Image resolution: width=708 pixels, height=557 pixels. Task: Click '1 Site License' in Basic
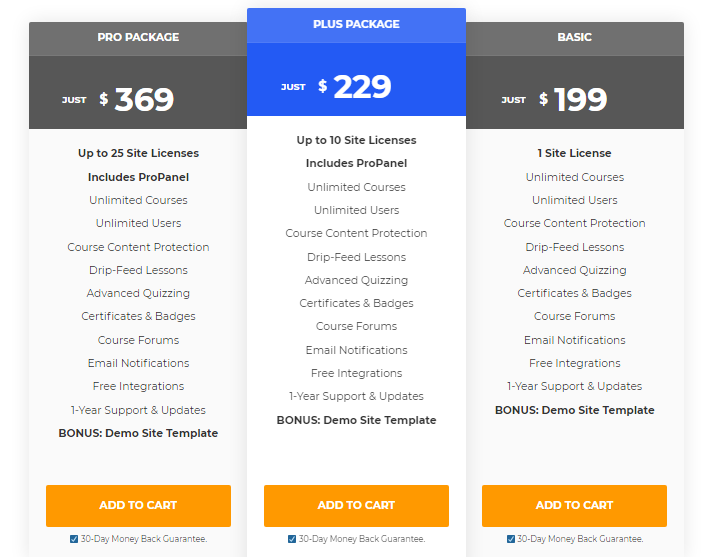pyautogui.click(x=574, y=154)
